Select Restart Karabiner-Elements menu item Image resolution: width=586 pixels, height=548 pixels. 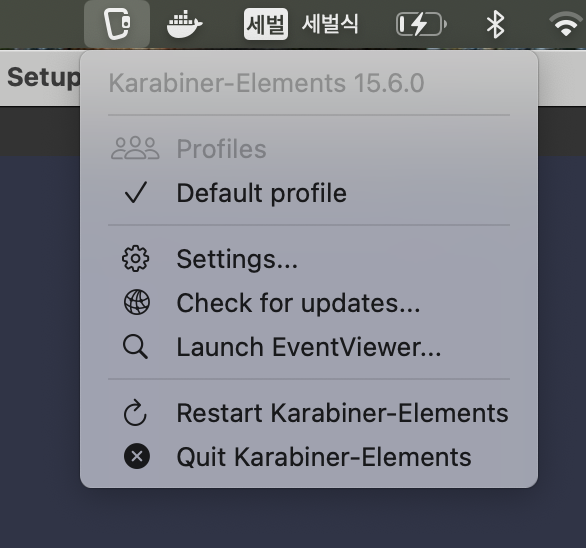309,413
